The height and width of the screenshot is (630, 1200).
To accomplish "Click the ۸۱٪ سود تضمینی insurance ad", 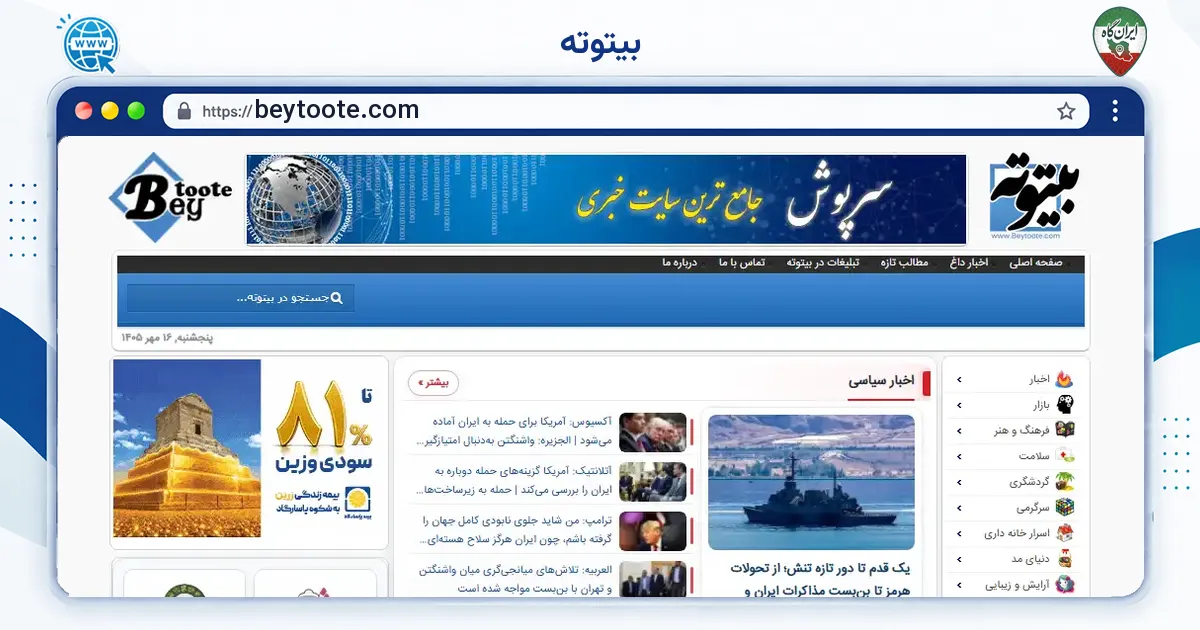I will click(250, 453).
